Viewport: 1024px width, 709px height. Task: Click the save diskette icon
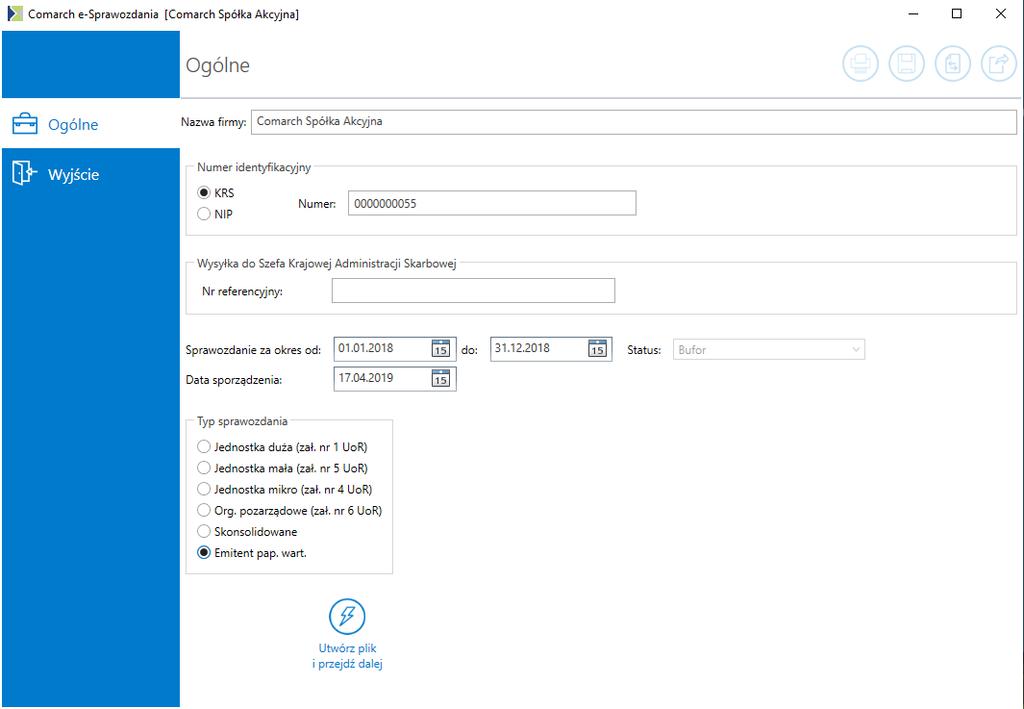point(906,64)
